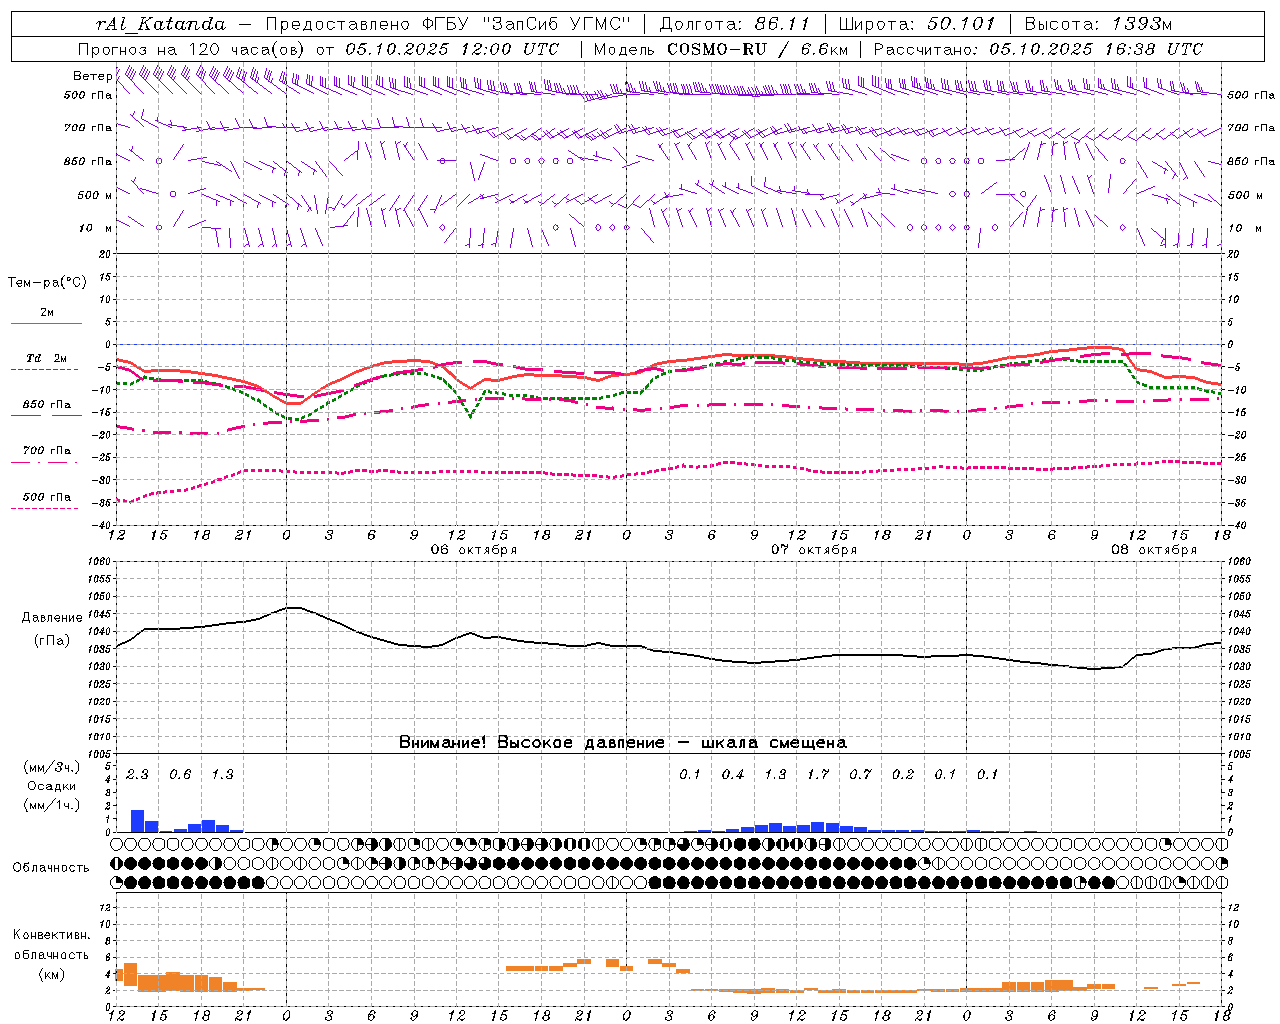Click the 850 гПа temperature legend entry
Image resolution: width=1280 pixels, height=1024 pixels.
point(46,405)
